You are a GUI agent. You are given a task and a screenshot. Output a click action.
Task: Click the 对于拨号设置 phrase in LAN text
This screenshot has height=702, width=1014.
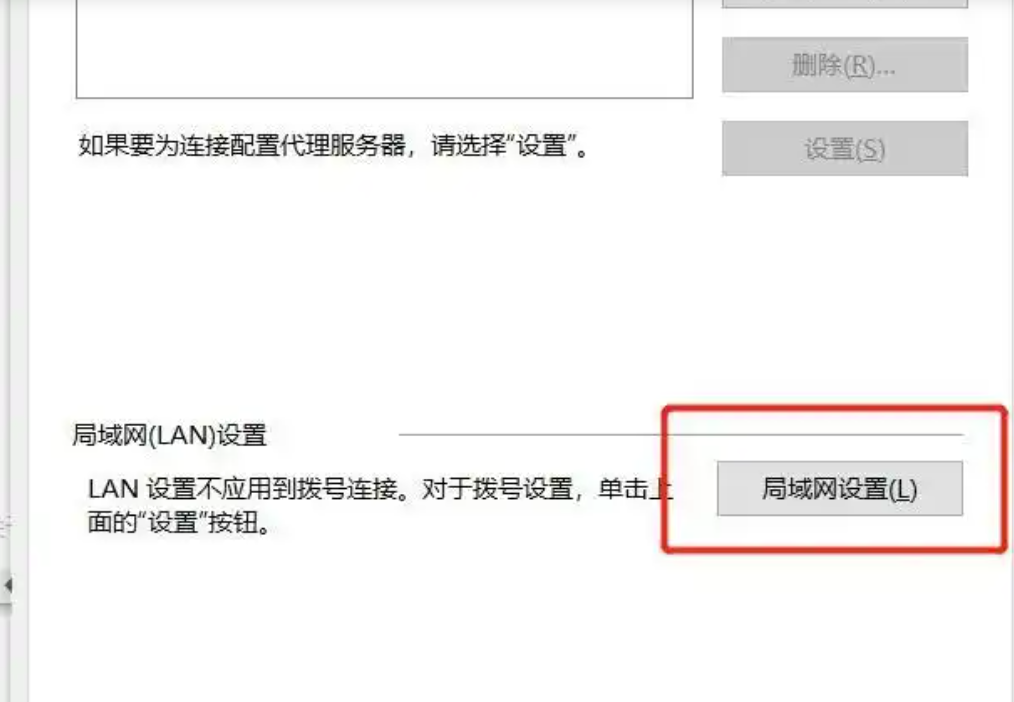click(497, 489)
